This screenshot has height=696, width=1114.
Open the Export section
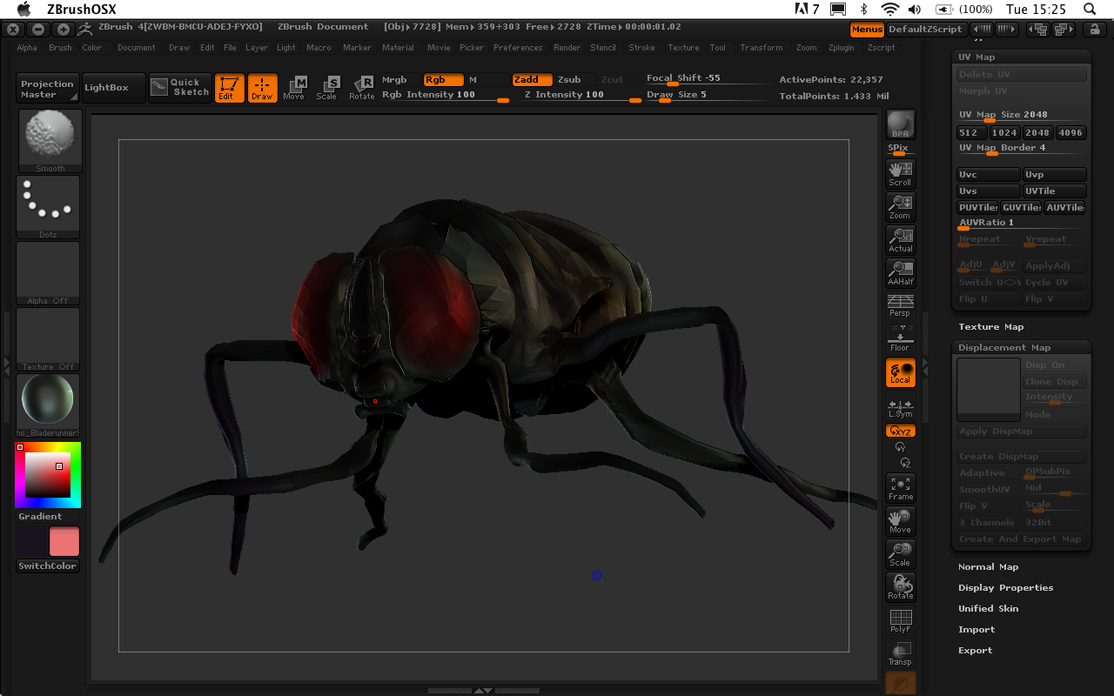975,650
